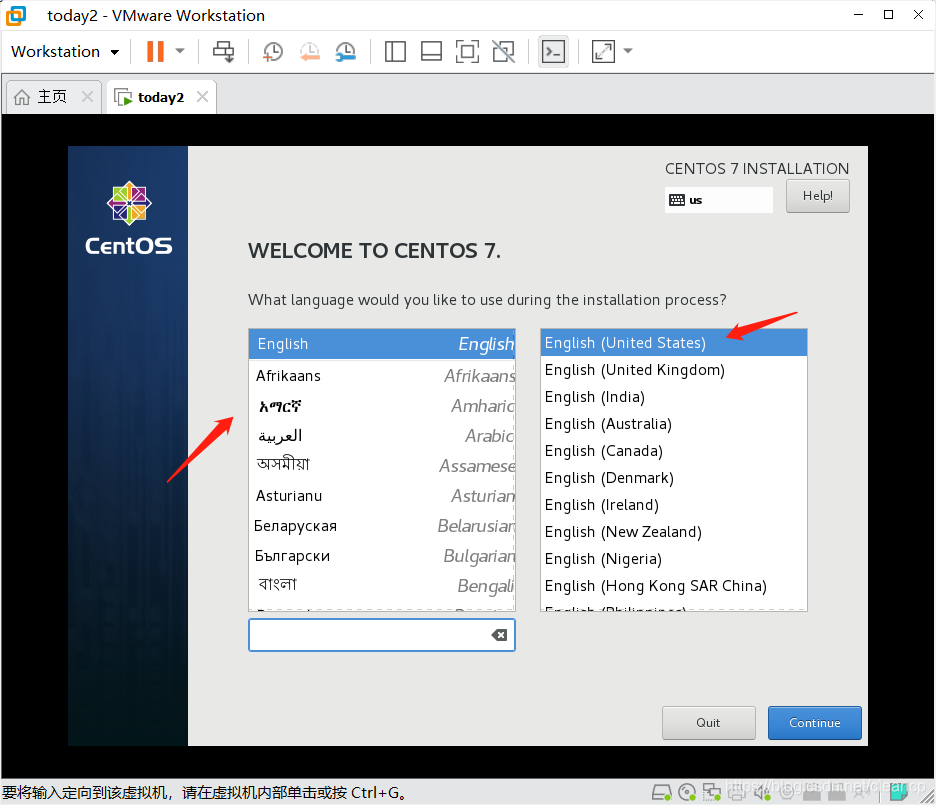Enter full screen mode icon
936x805 pixels.
point(467,52)
